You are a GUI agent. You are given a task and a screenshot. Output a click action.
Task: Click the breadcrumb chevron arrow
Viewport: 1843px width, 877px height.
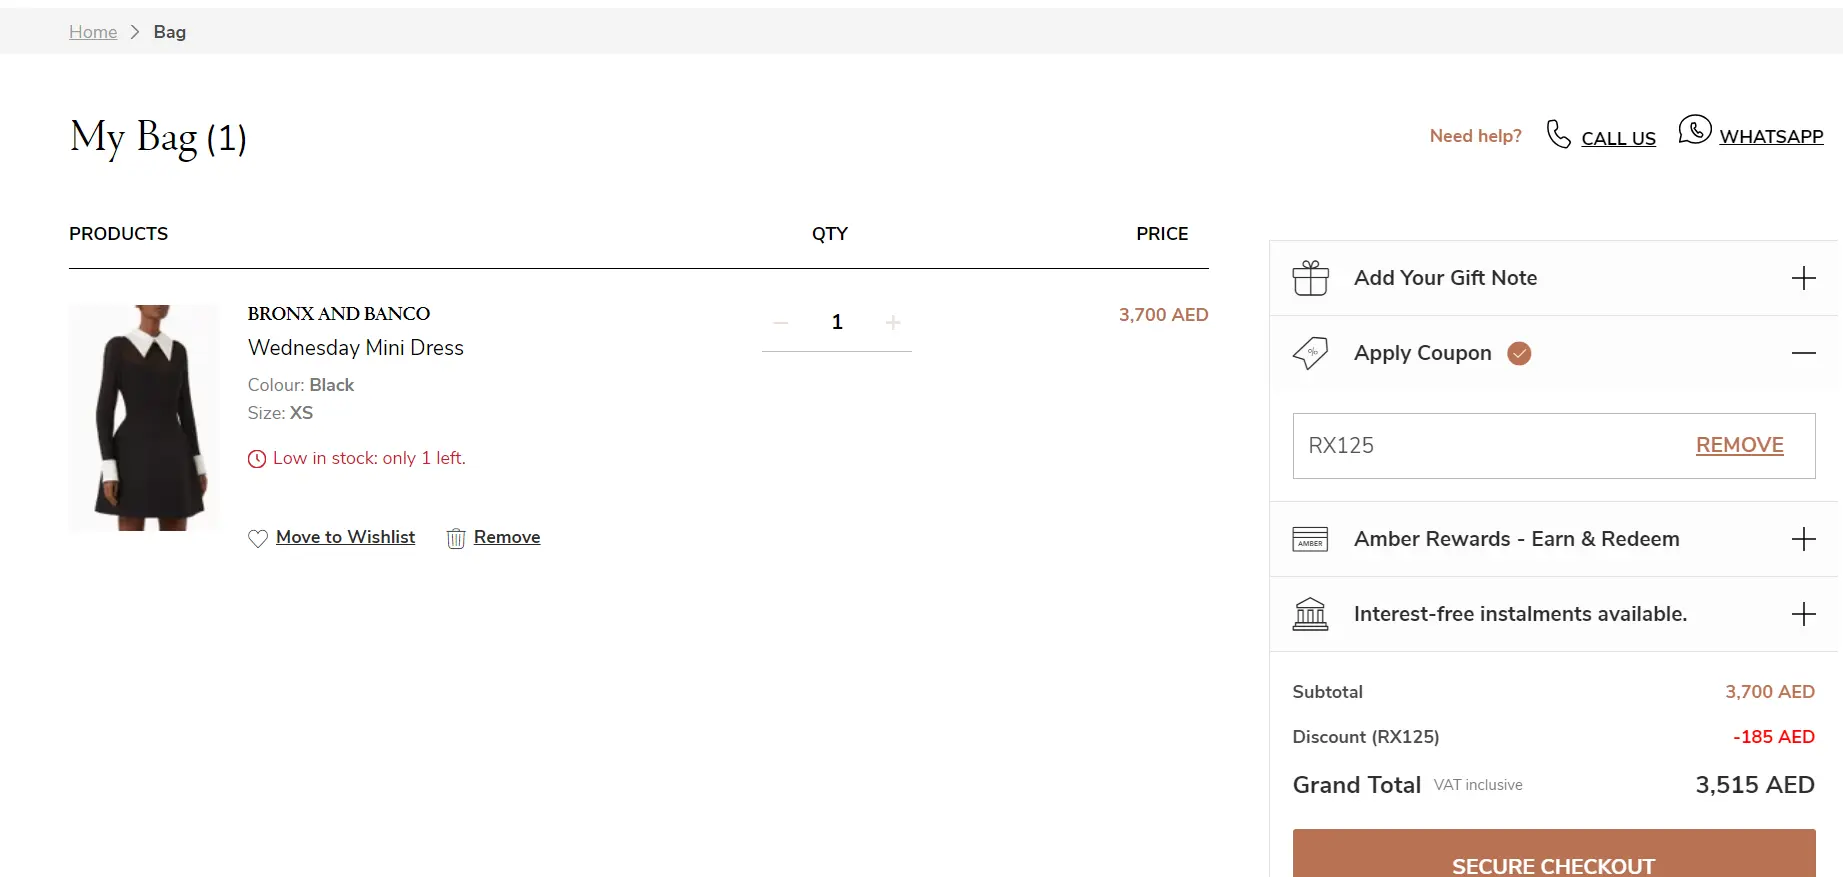135,32
